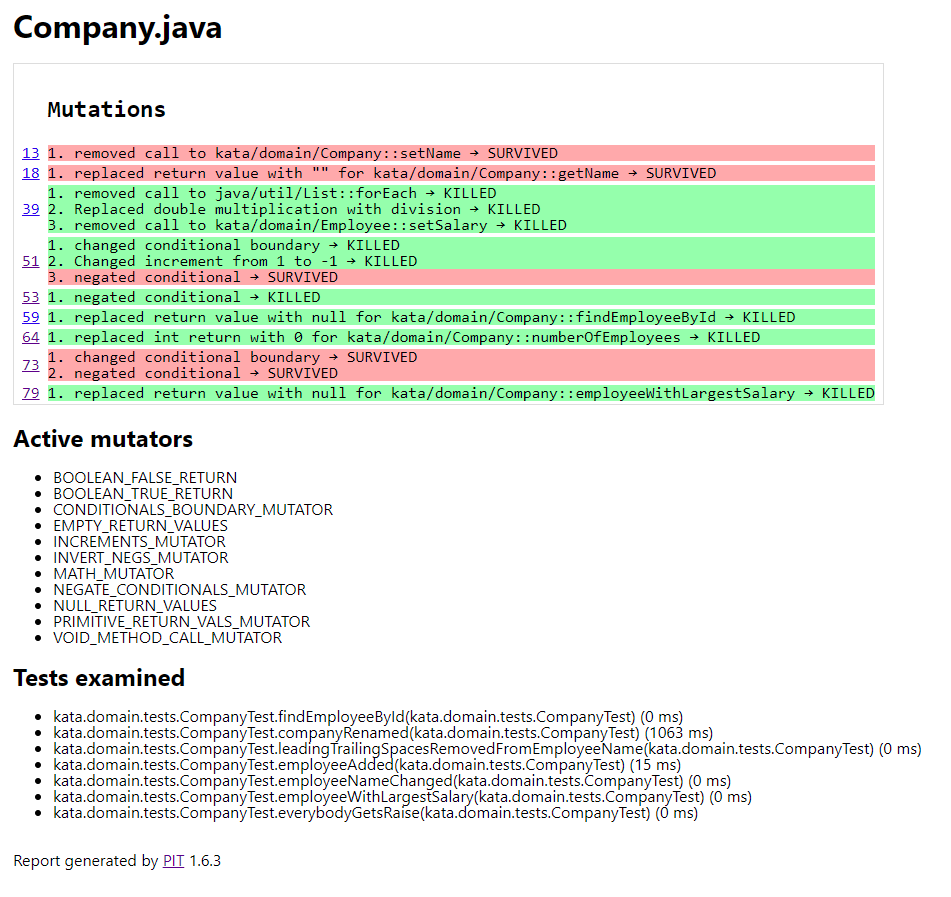Go to line 53 link
Image resolution: width=951 pixels, height=897 pixels.
click(x=30, y=297)
